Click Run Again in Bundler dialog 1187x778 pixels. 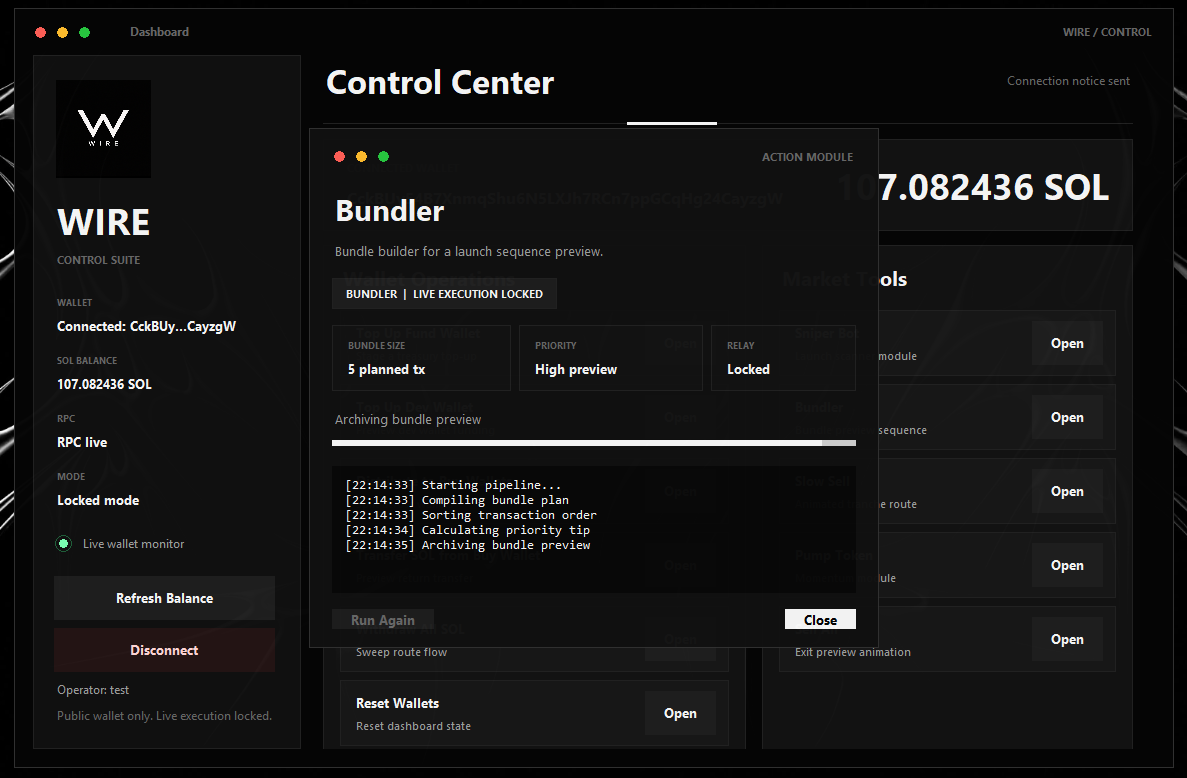click(383, 619)
